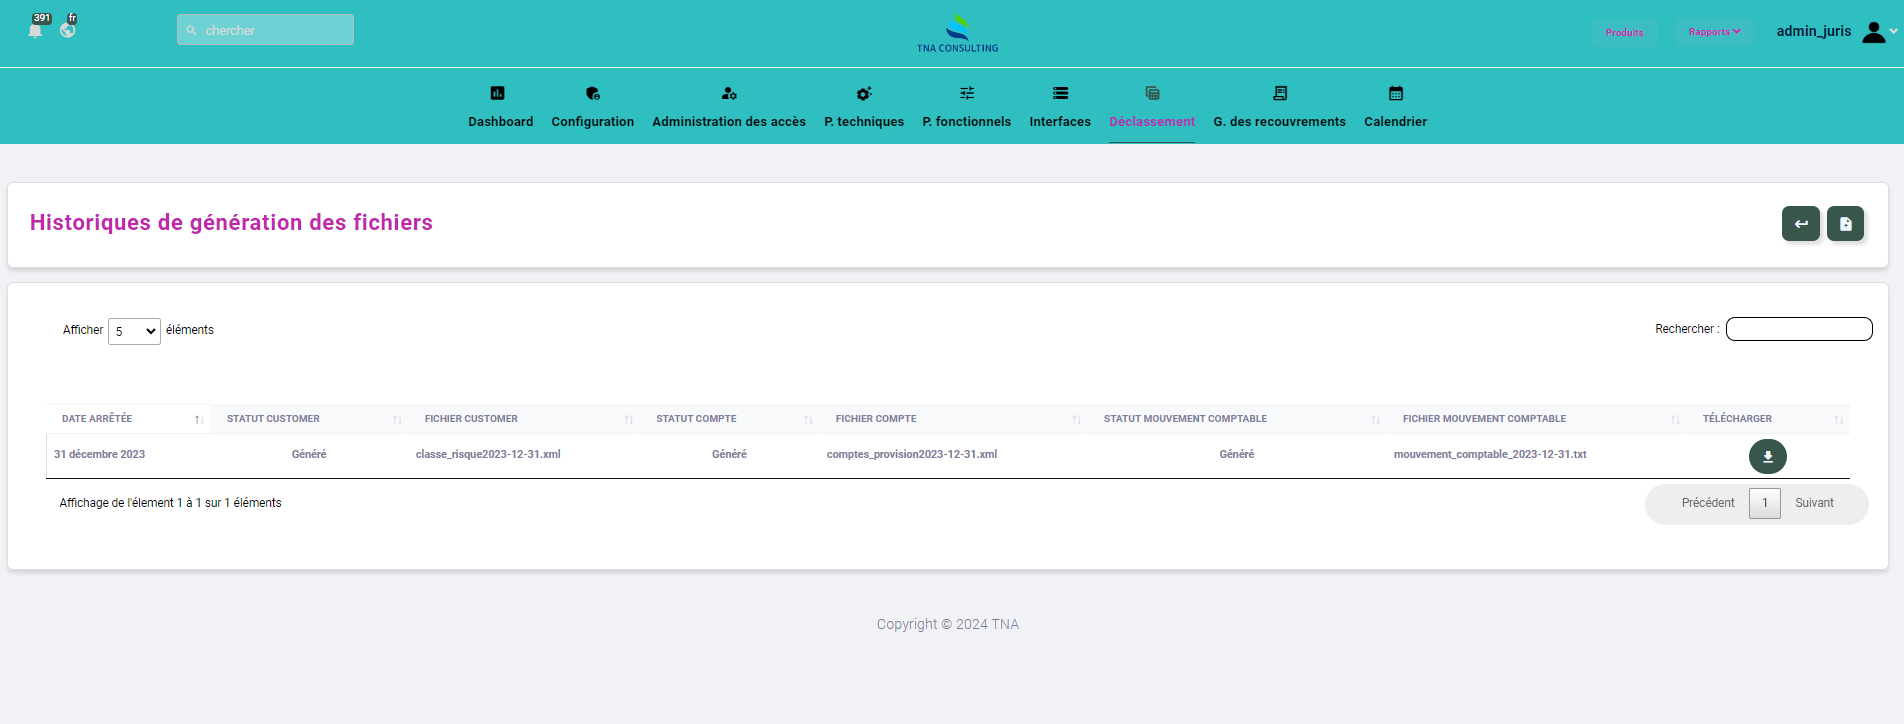
Task: Open the Calendrier nav item
Action: pyautogui.click(x=1395, y=107)
